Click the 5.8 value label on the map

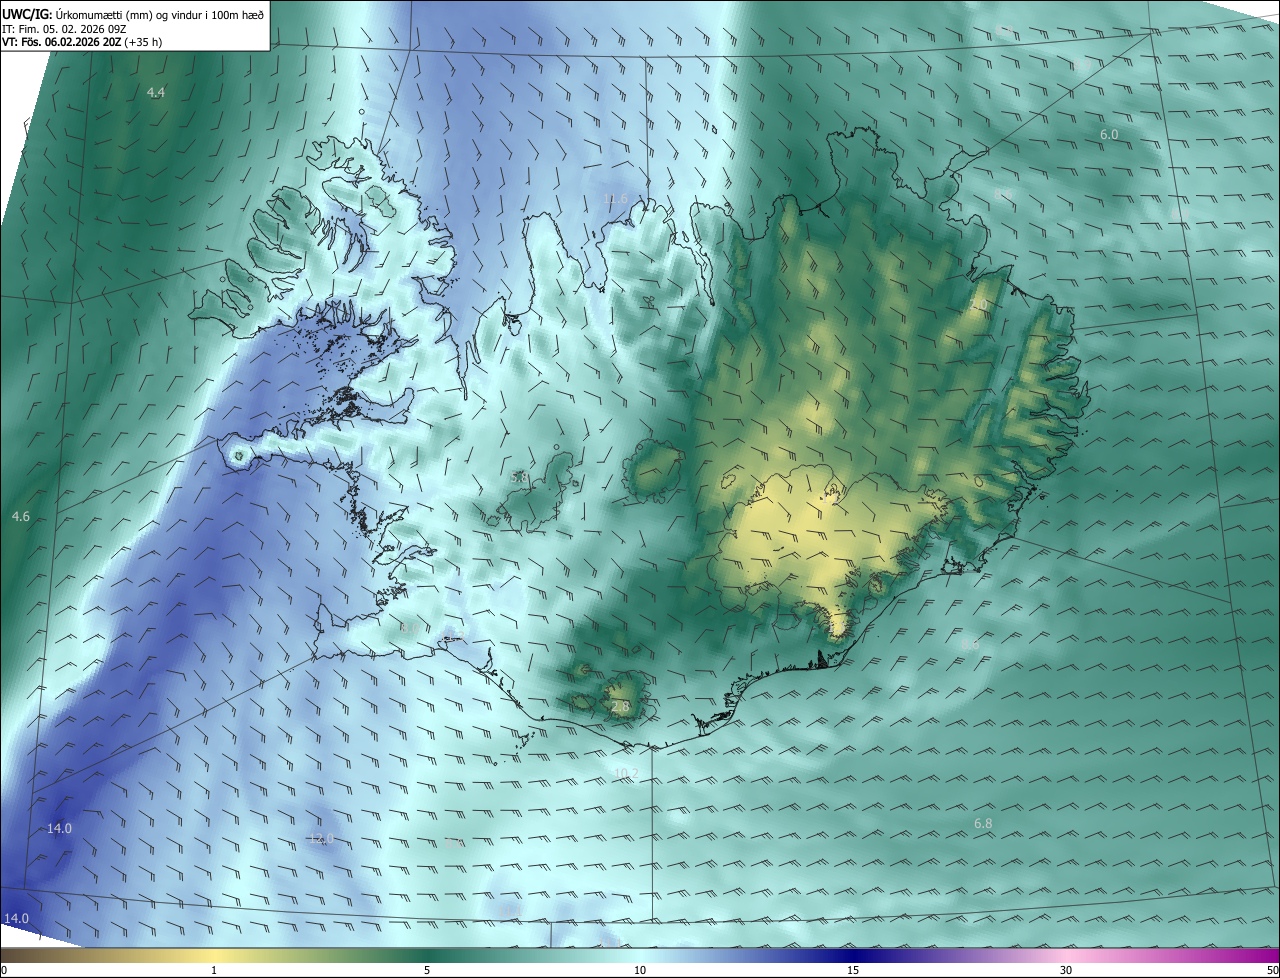519,478
